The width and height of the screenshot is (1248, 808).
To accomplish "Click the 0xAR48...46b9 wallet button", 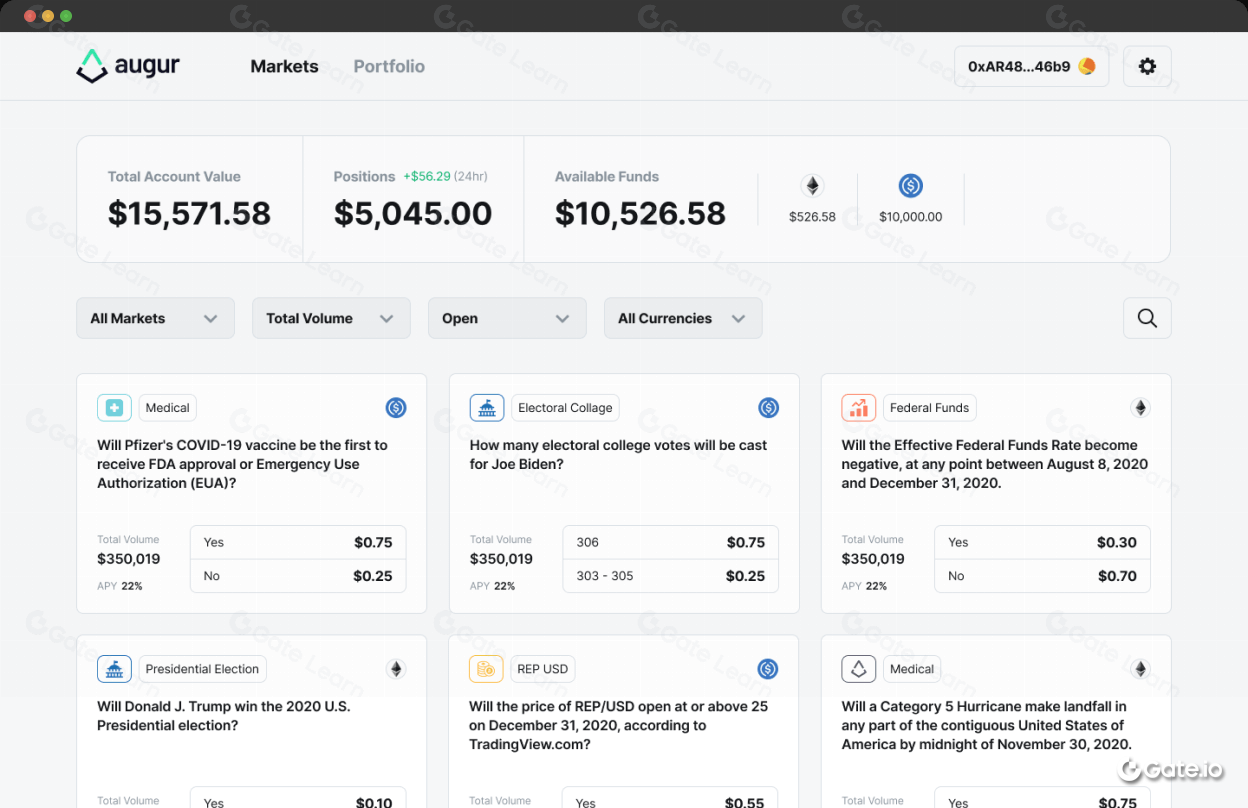I will pos(1031,66).
